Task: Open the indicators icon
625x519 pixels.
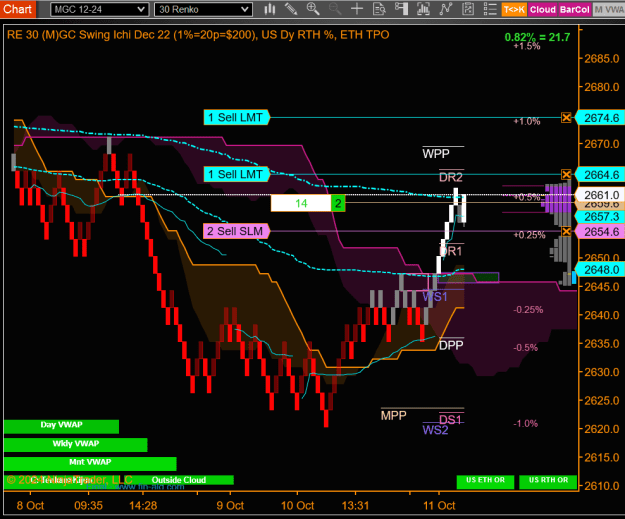Action: (446, 9)
